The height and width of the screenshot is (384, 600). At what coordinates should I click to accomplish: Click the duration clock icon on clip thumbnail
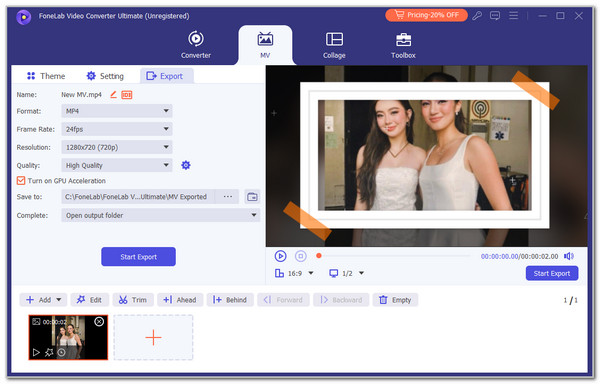[62, 352]
